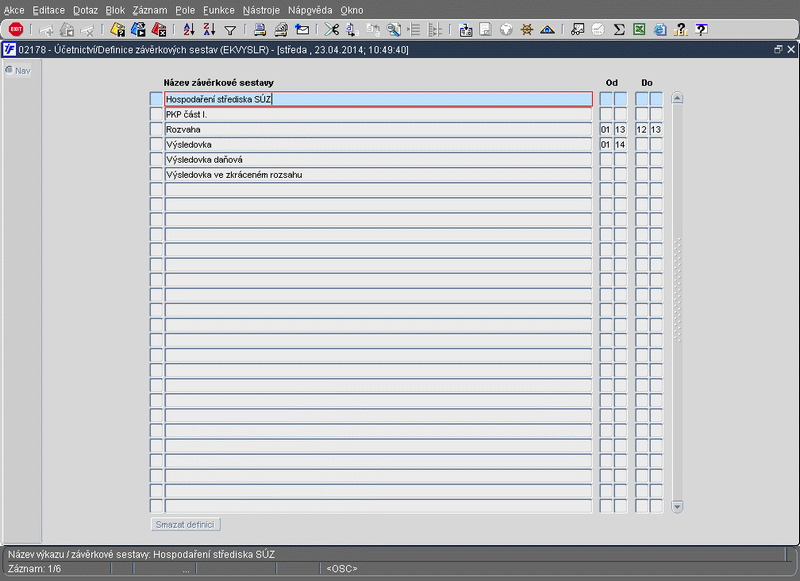Select the Hospodaření střediska SÚZ field

pyautogui.click(x=378, y=99)
